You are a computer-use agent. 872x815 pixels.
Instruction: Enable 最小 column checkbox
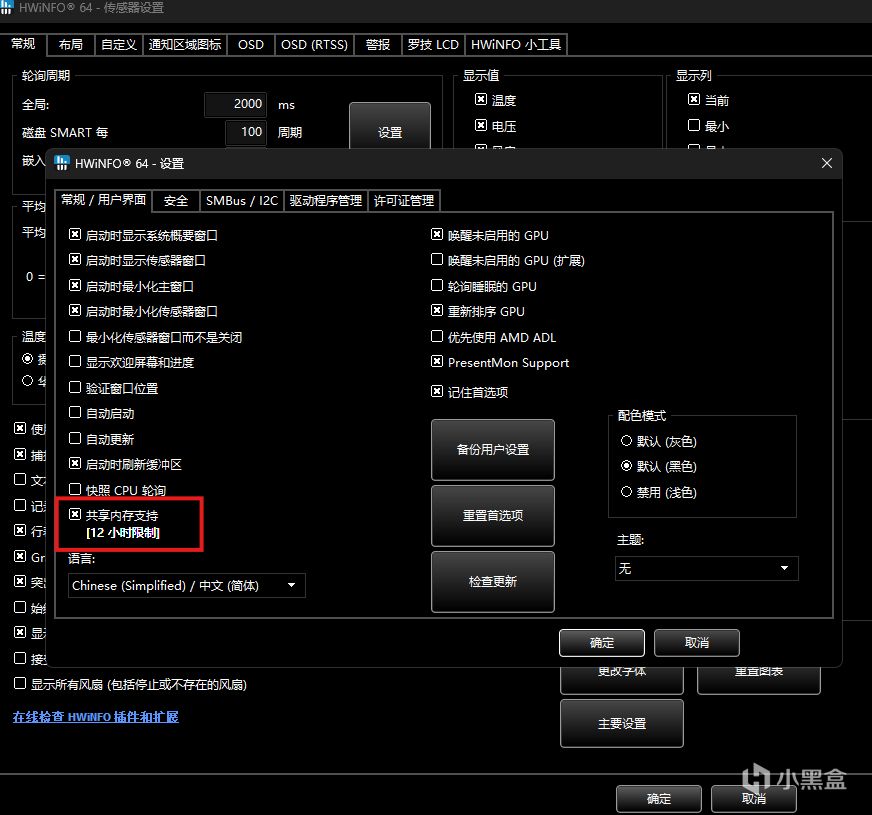[693, 125]
